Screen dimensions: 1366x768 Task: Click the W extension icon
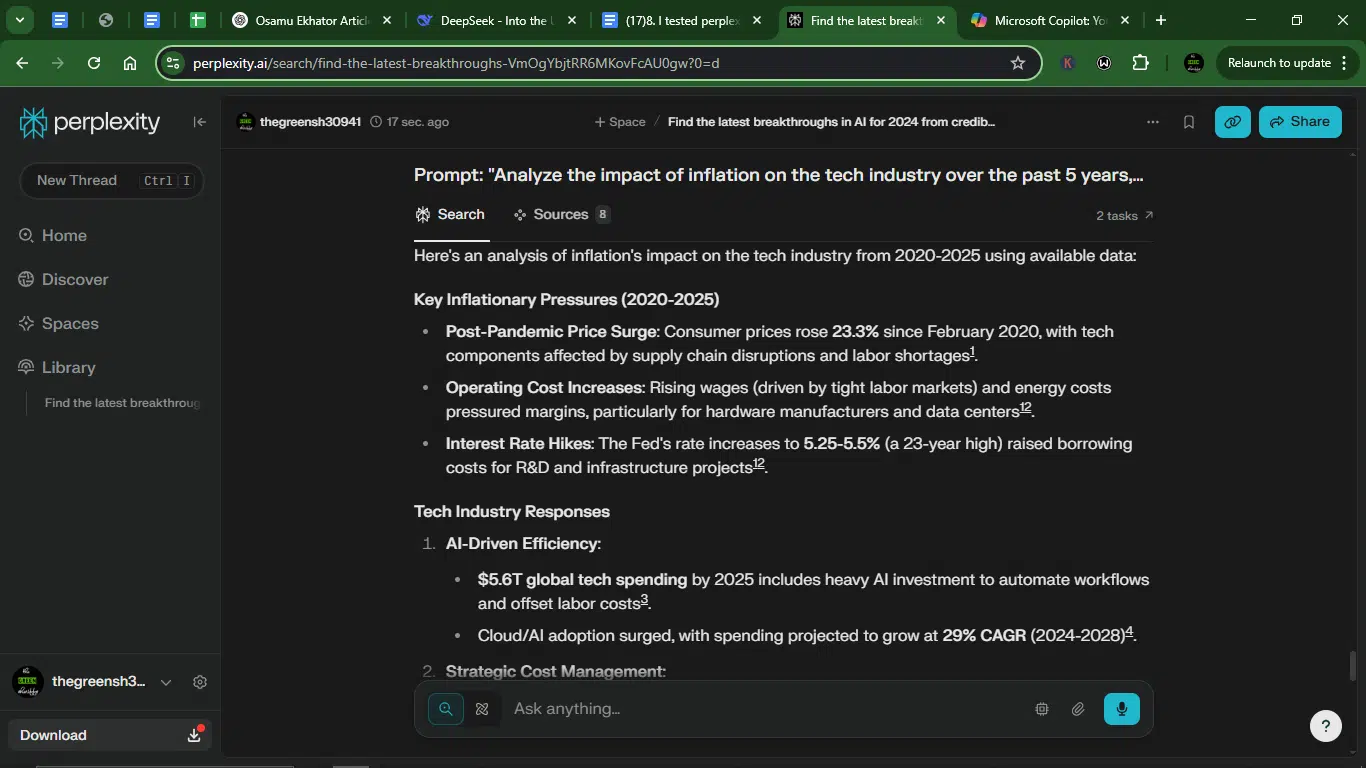(x=1104, y=63)
